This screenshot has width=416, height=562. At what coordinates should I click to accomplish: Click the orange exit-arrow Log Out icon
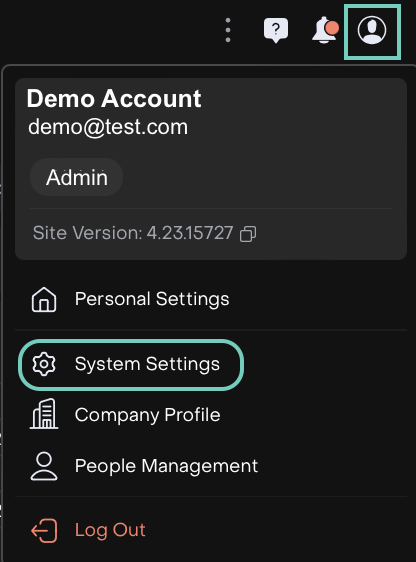click(x=44, y=530)
